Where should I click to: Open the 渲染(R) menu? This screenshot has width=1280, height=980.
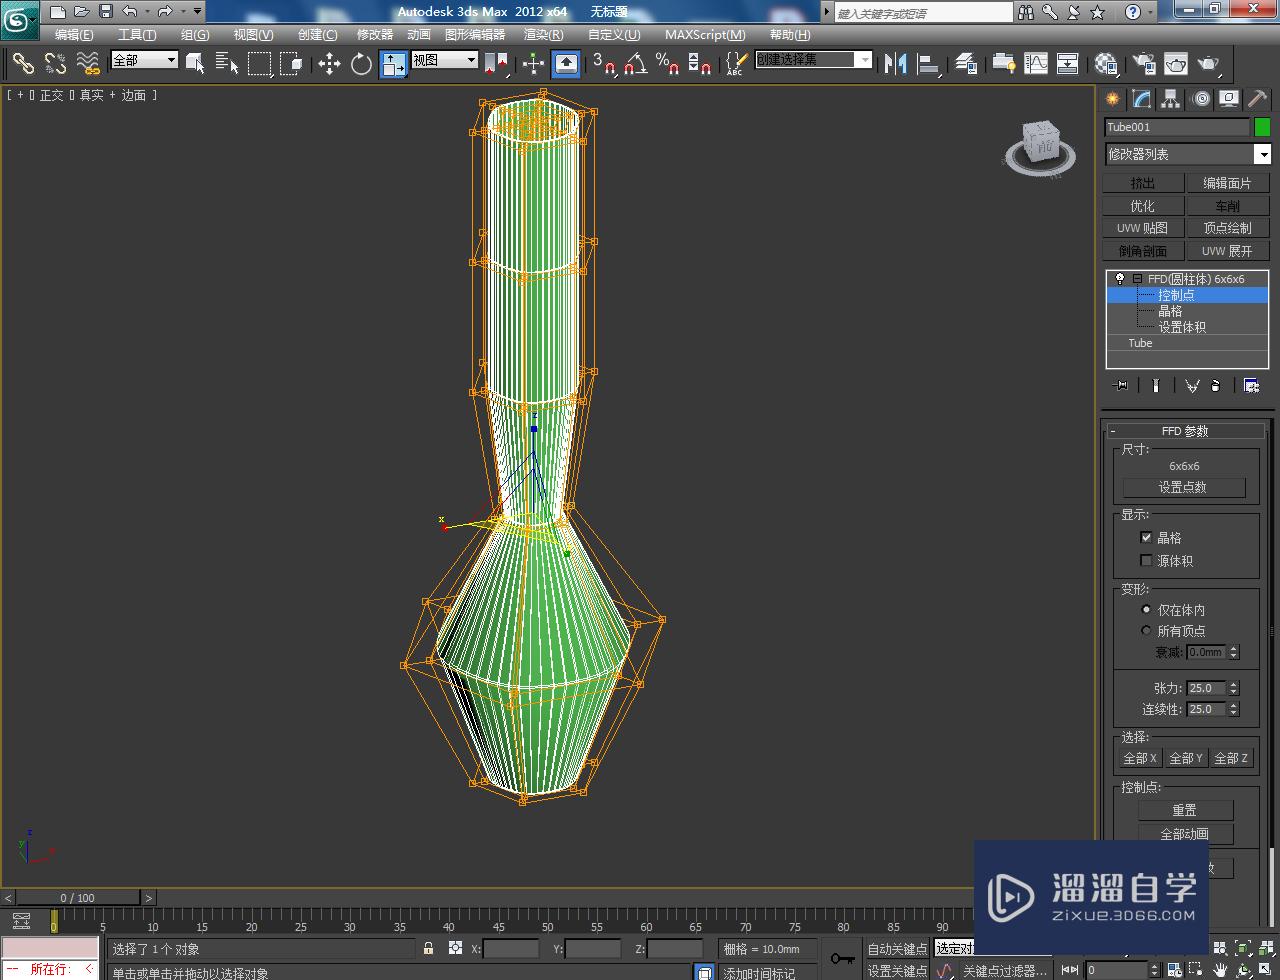pos(543,35)
